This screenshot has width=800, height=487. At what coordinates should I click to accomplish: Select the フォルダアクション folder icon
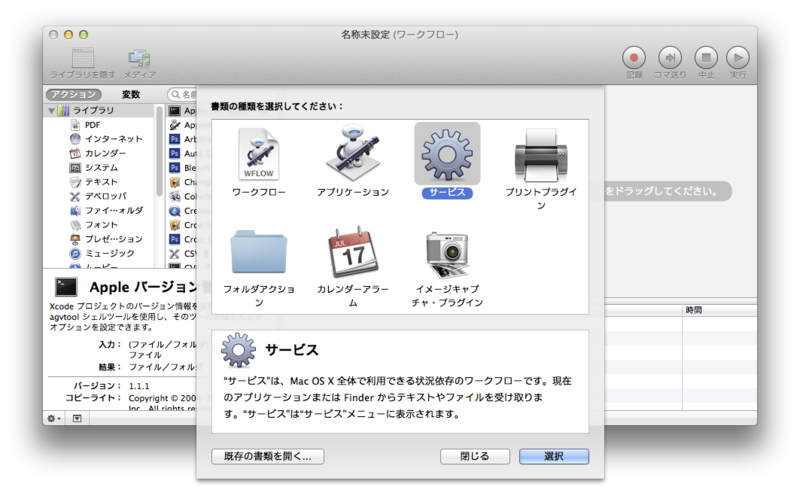coord(259,251)
